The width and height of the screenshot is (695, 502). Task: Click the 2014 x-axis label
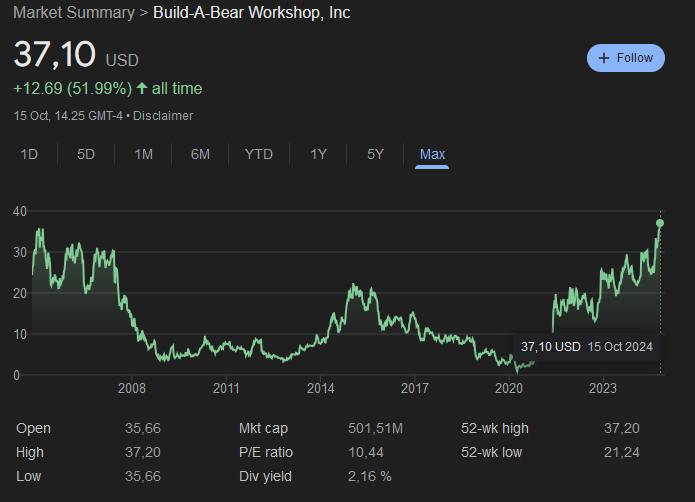tap(320, 389)
